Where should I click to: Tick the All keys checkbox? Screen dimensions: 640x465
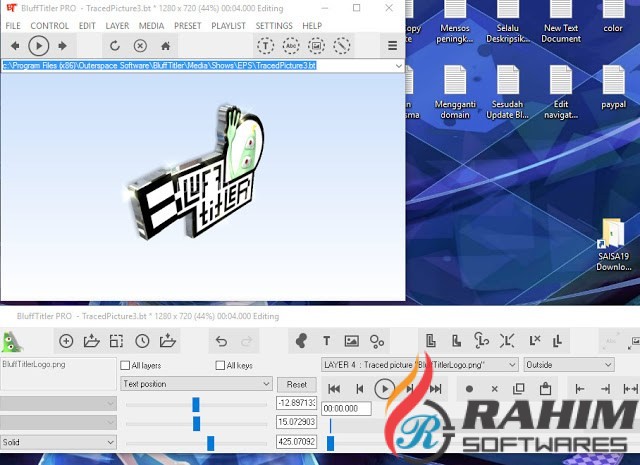(220, 366)
